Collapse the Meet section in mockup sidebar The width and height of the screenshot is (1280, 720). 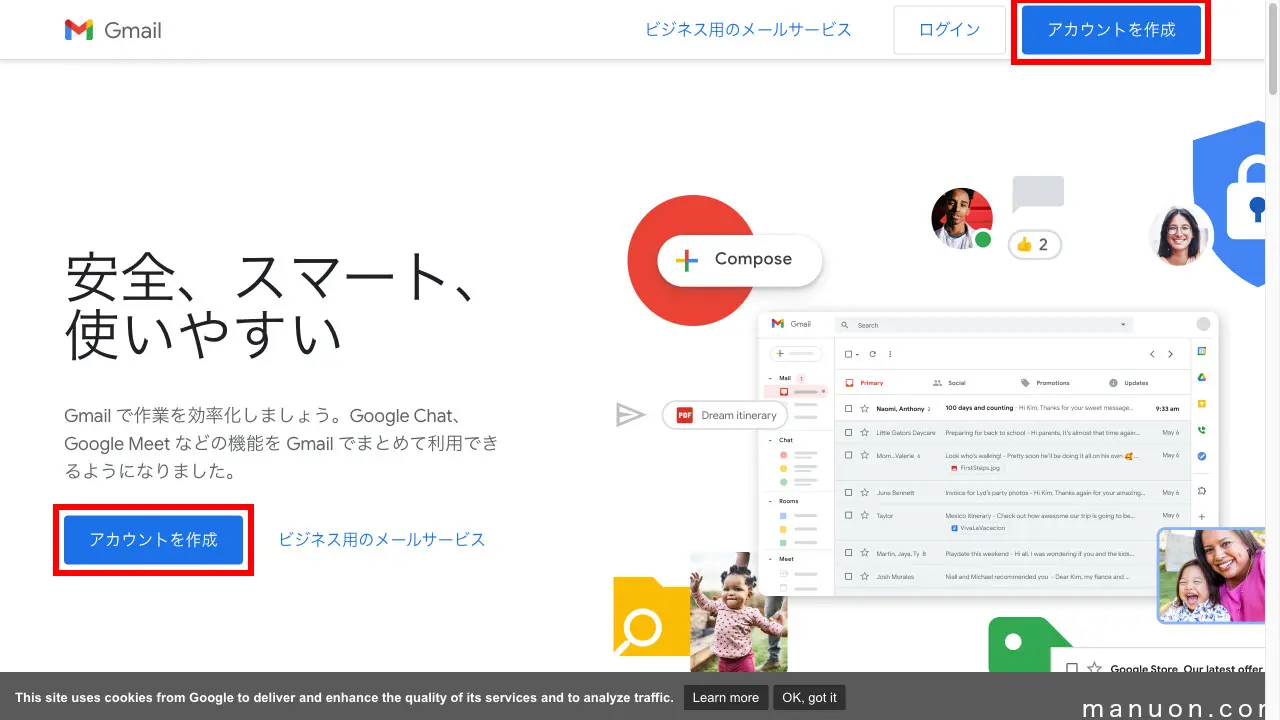click(772, 559)
